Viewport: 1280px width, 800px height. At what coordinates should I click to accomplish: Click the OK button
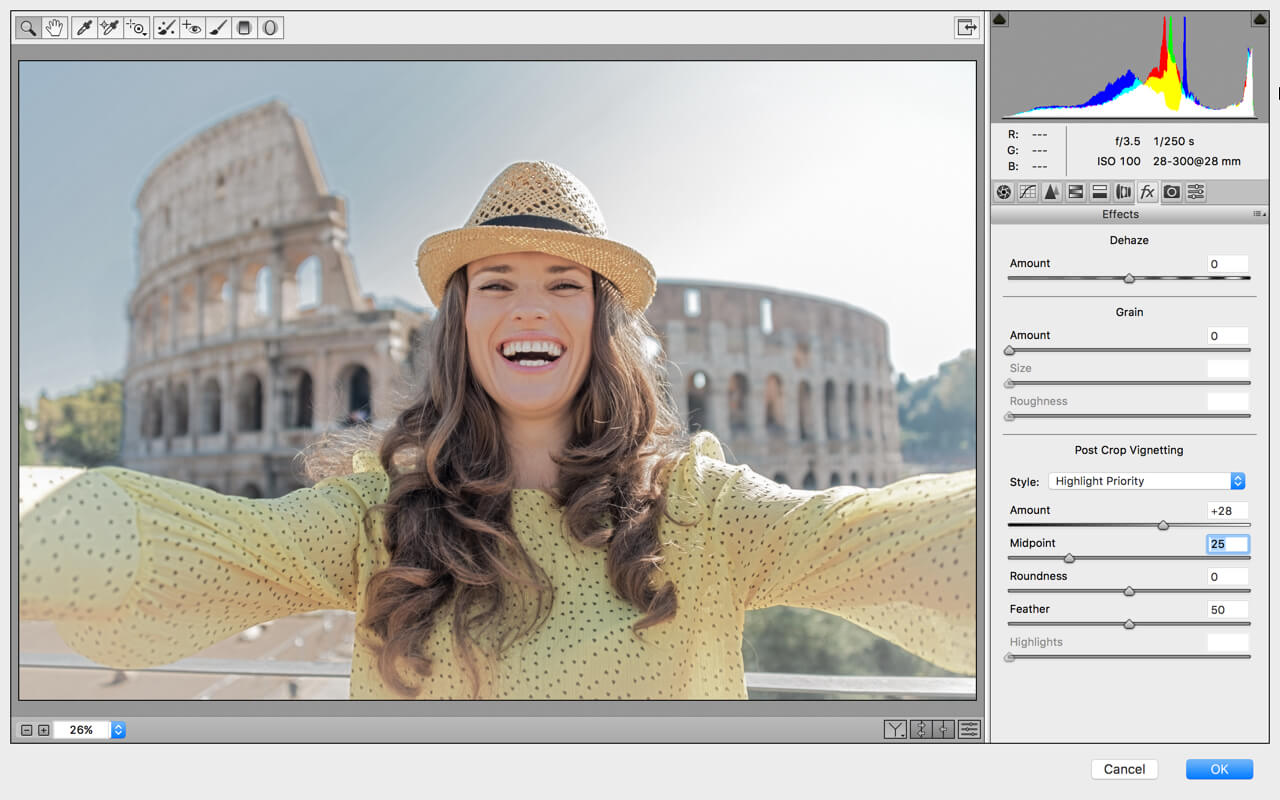click(x=1219, y=769)
